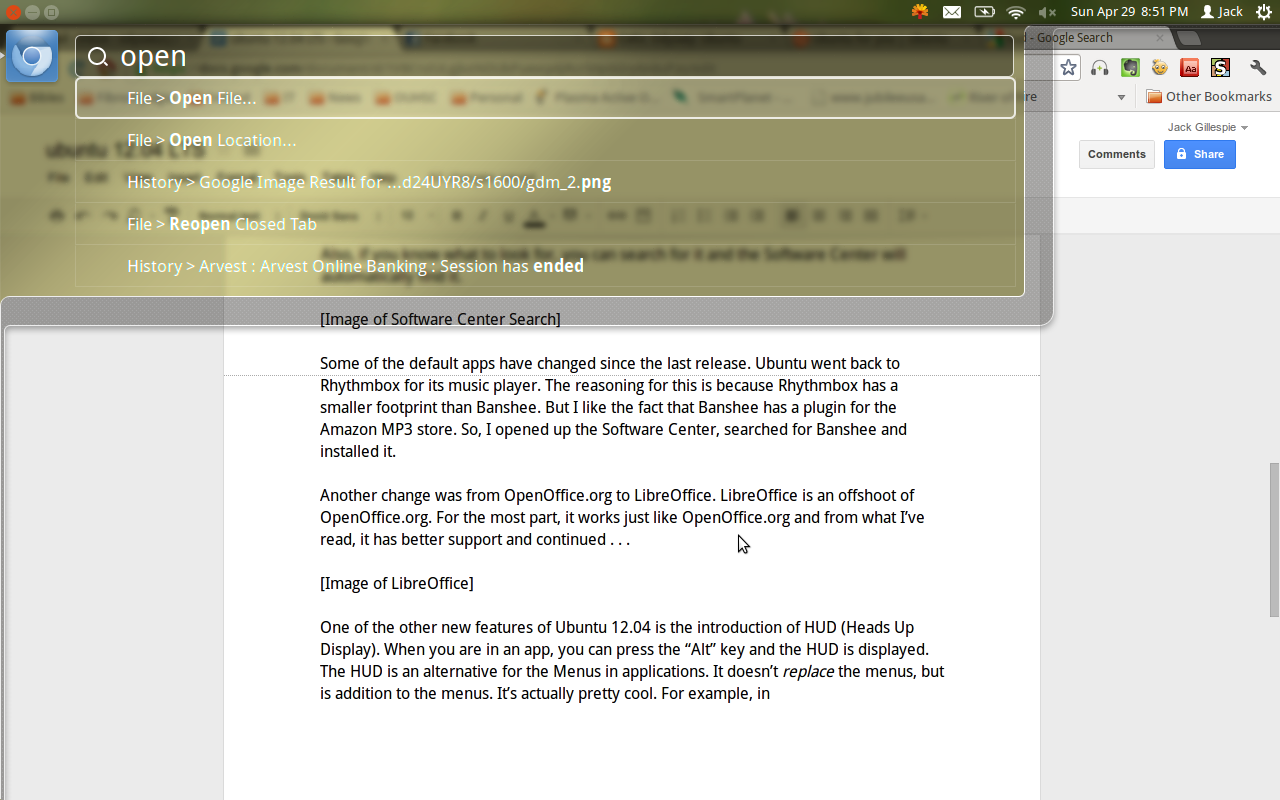Click the HUD search field containing 'open'
Viewport: 1280px width, 800px height.
coord(545,56)
